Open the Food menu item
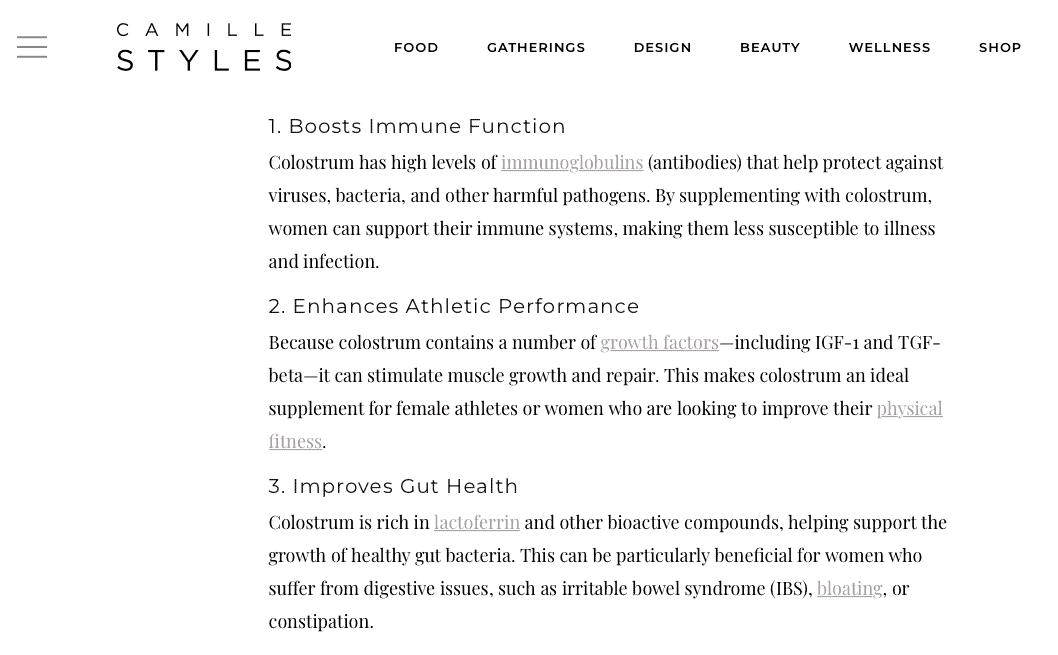1058x655 pixels. pyautogui.click(x=416, y=48)
